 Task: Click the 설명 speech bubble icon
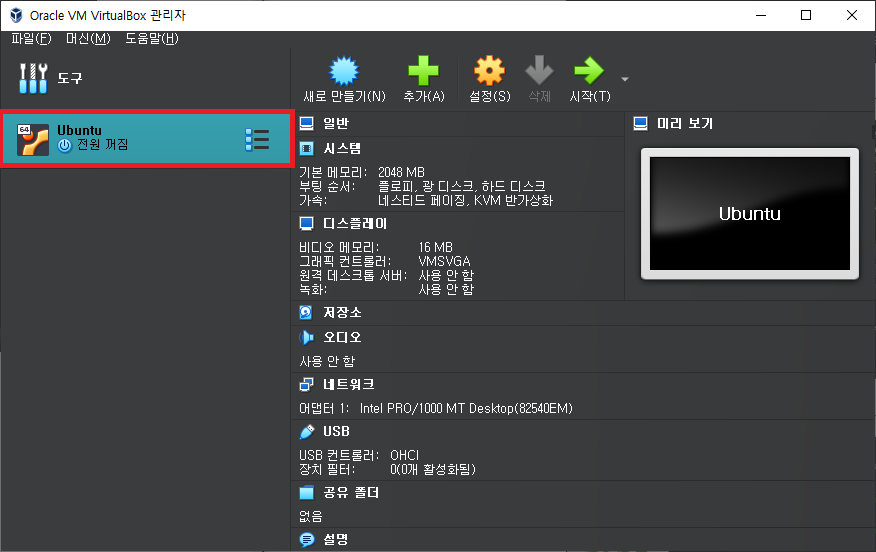click(x=307, y=540)
